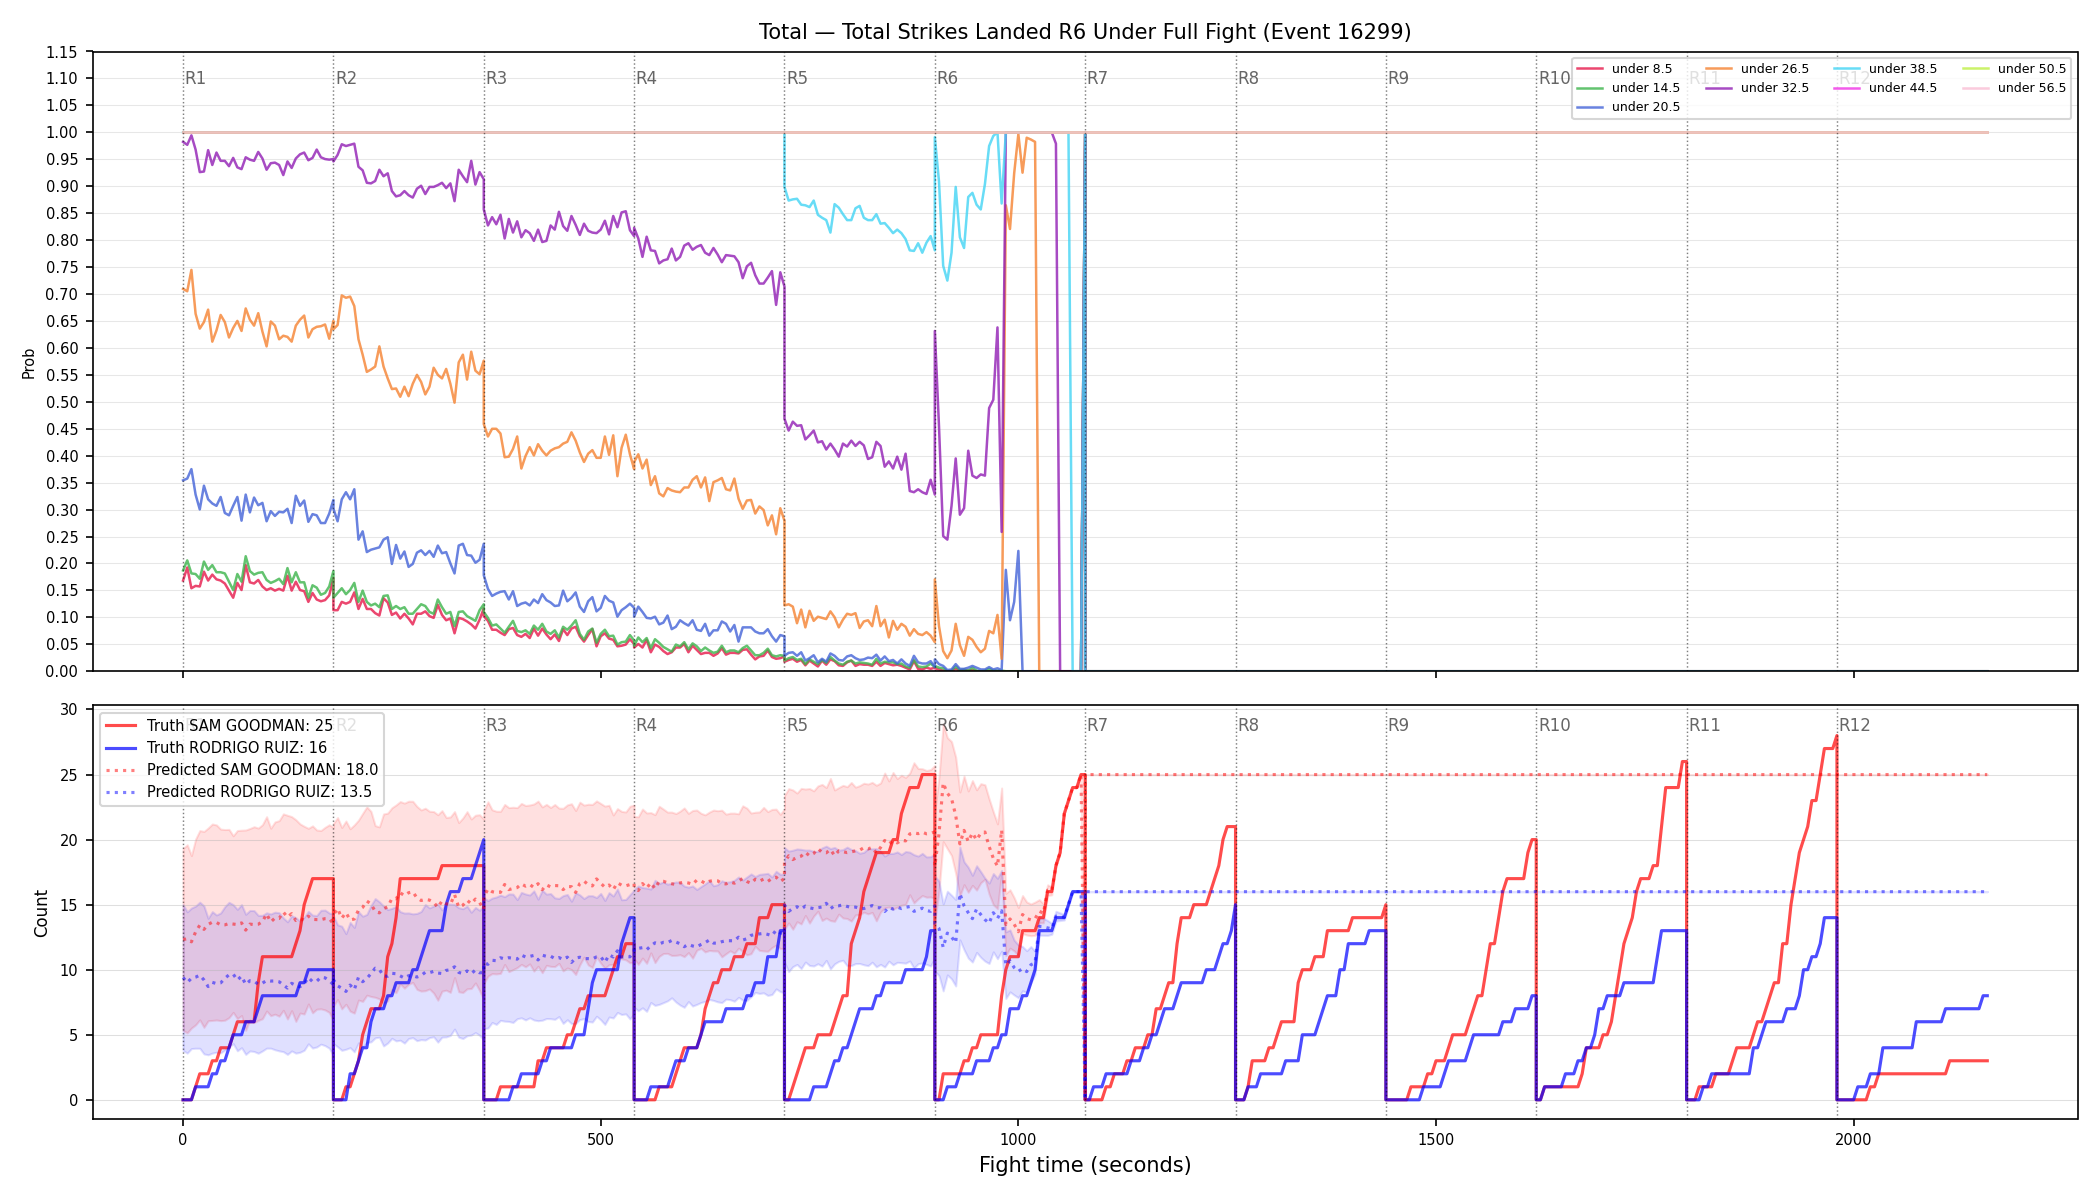Click the 'Count' y-axis label
This screenshot has width=2100, height=1200.
(x=41, y=913)
